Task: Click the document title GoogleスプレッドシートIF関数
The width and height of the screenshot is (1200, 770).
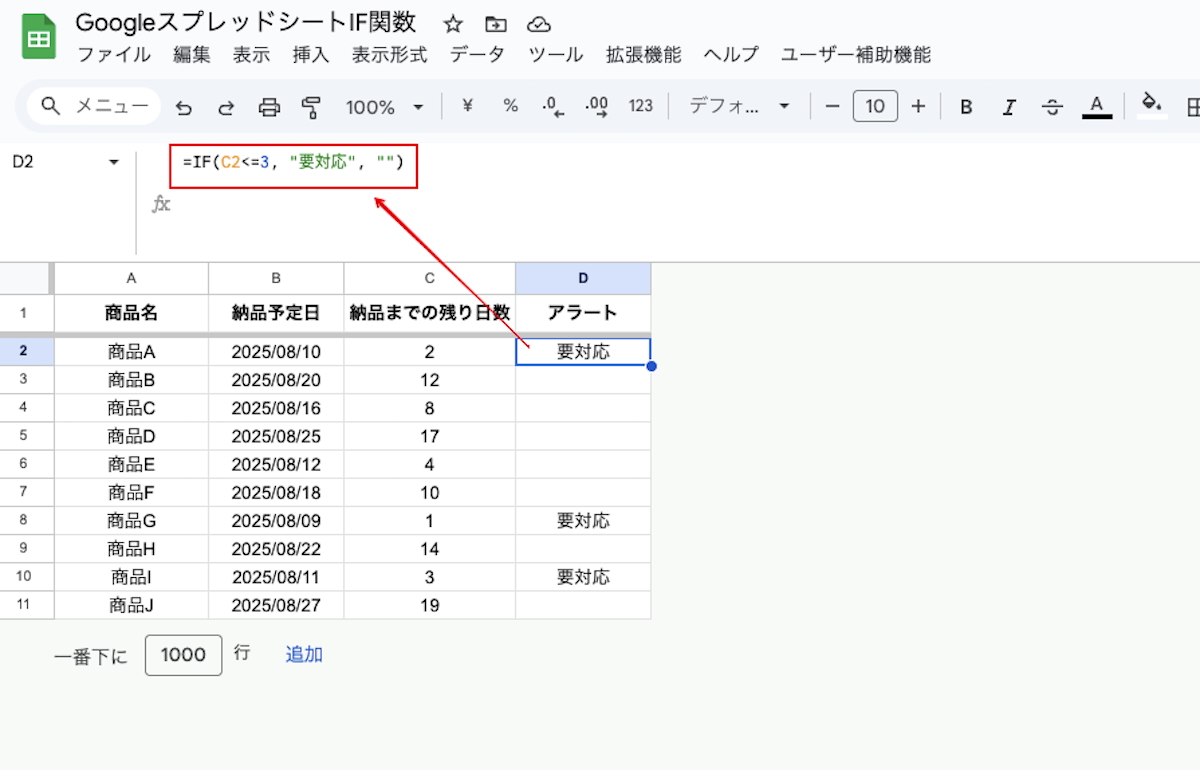Action: click(x=246, y=23)
